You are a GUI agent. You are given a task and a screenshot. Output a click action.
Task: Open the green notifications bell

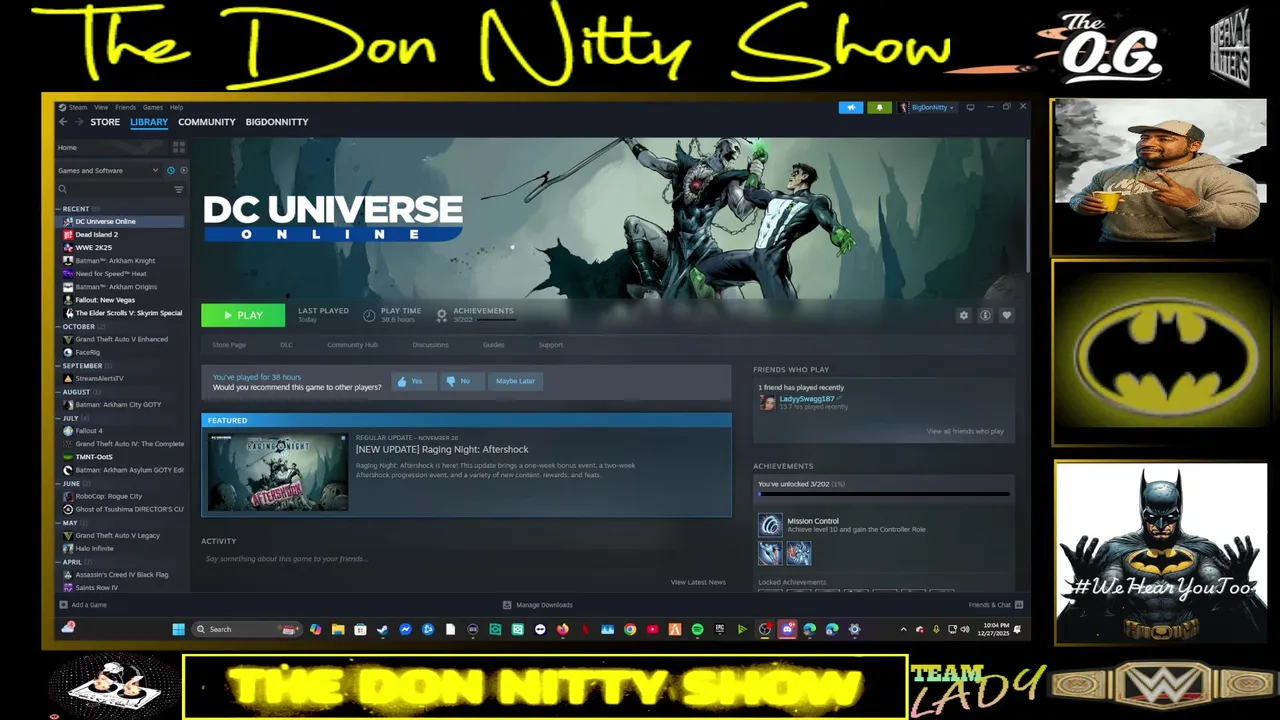[x=880, y=107]
